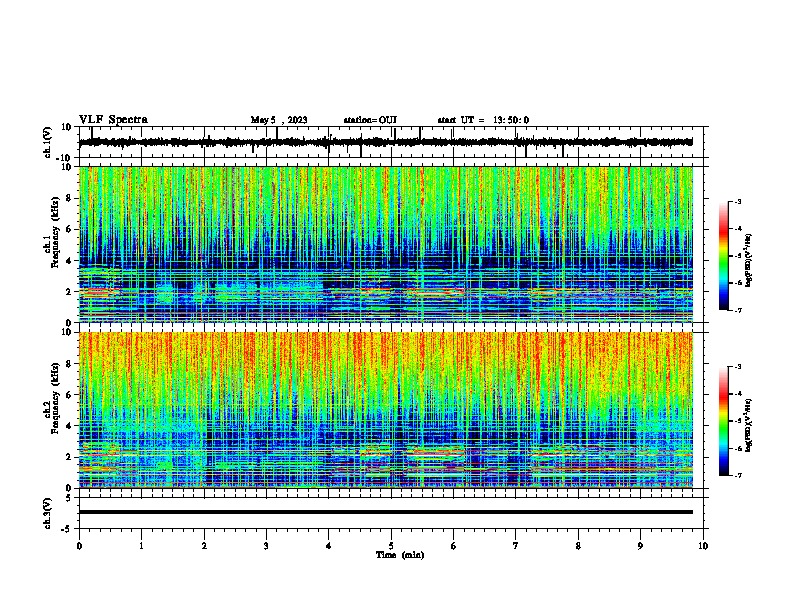
Task: Click the ch.3 voltage trace line
Action: click(386, 512)
